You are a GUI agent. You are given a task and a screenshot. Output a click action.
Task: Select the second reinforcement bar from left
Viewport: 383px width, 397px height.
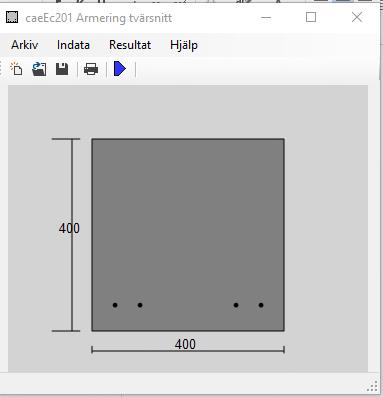(x=140, y=305)
